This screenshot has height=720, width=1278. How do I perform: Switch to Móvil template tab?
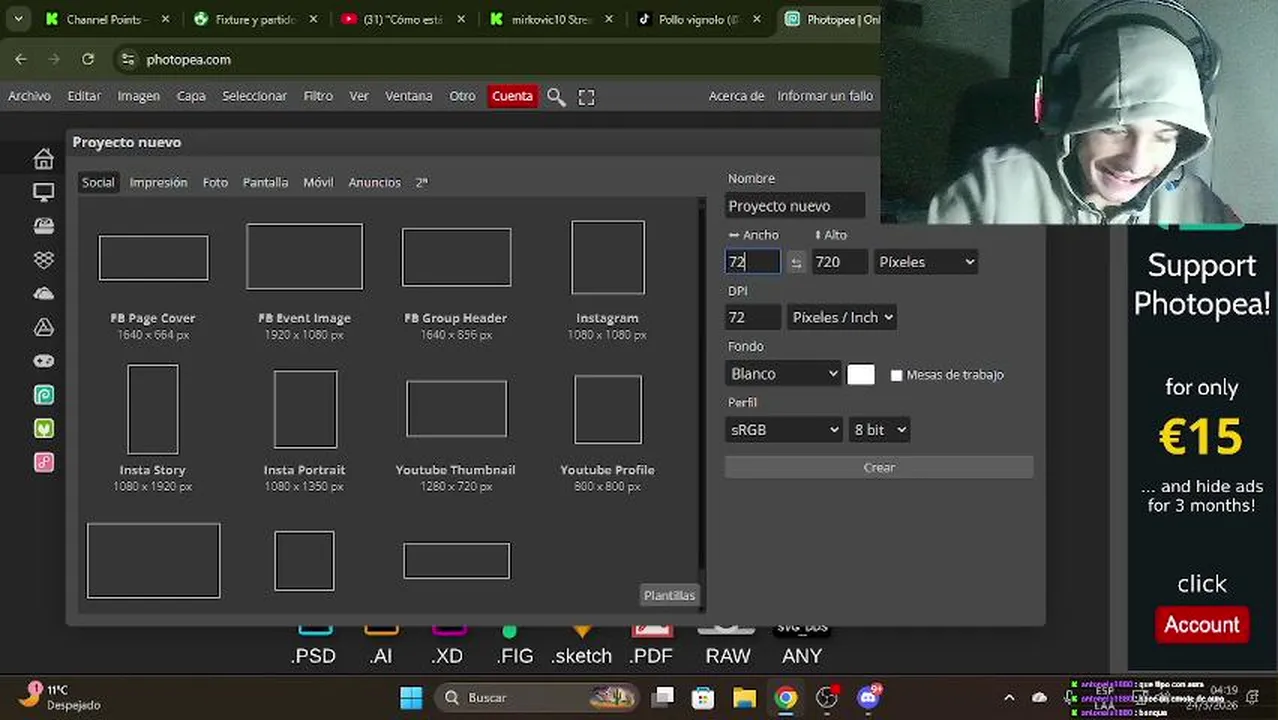click(x=318, y=182)
